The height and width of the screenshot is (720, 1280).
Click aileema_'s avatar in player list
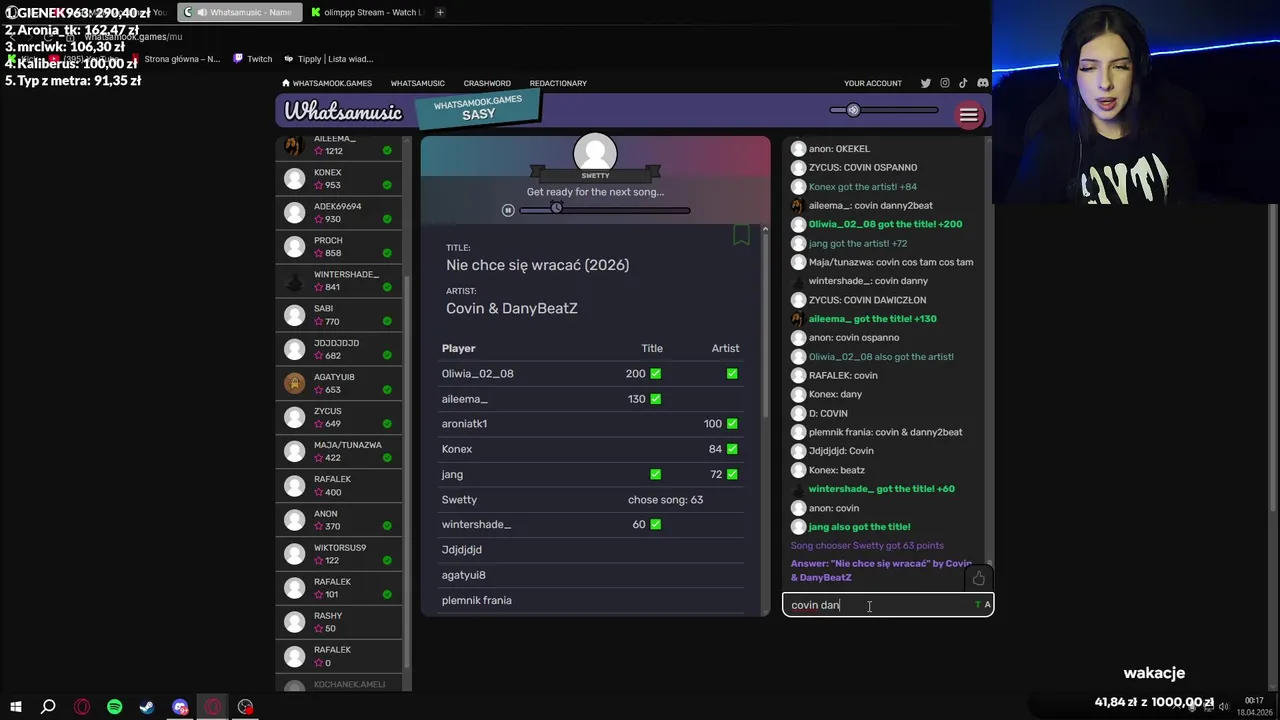[x=294, y=146]
